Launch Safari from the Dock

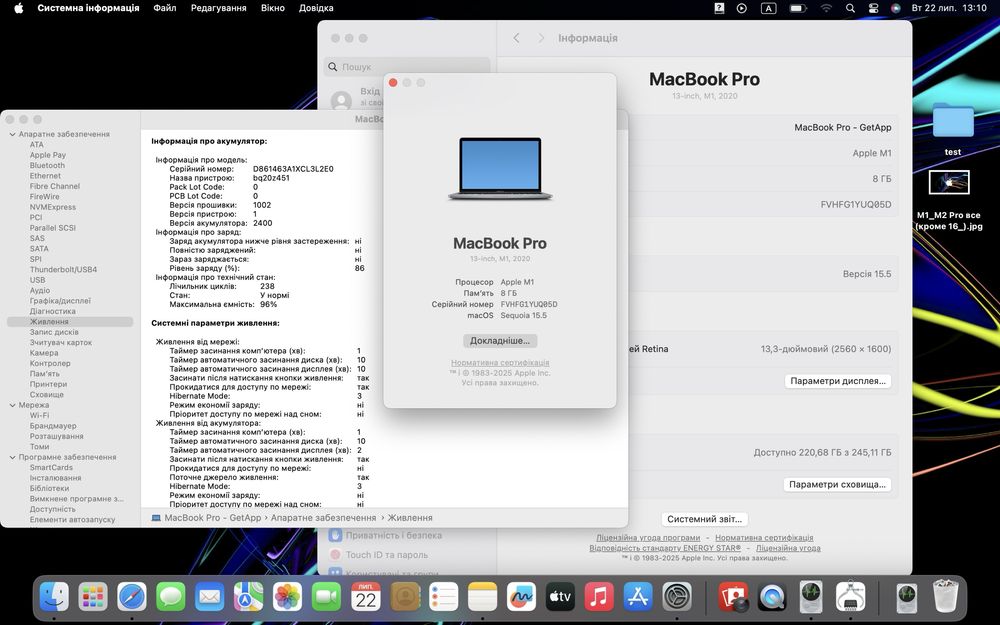(x=132, y=598)
